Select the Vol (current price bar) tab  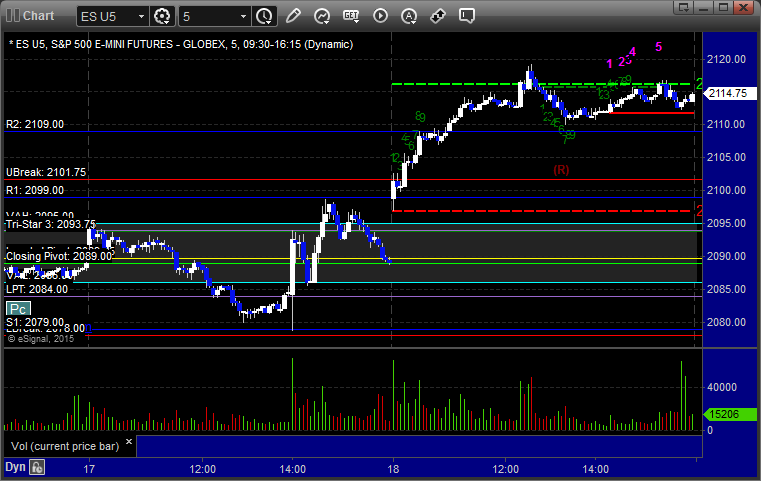[65, 446]
